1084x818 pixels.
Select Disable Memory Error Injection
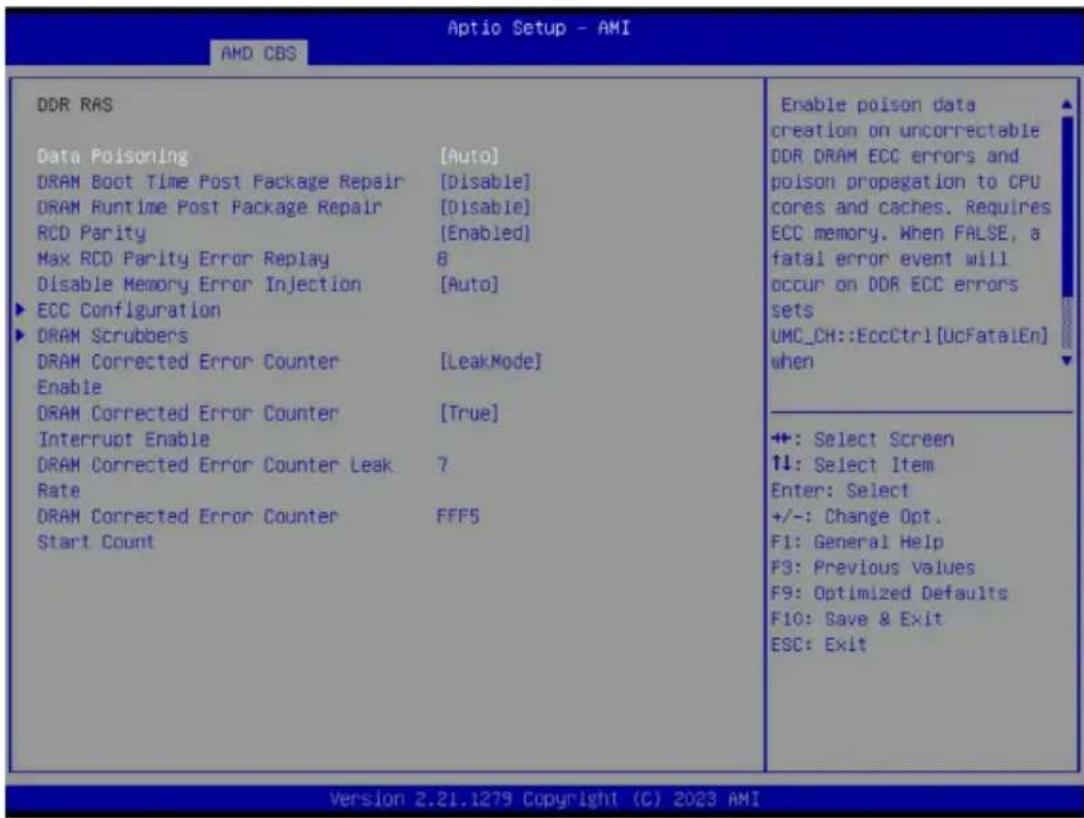pyautogui.click(x=199, y=284)
